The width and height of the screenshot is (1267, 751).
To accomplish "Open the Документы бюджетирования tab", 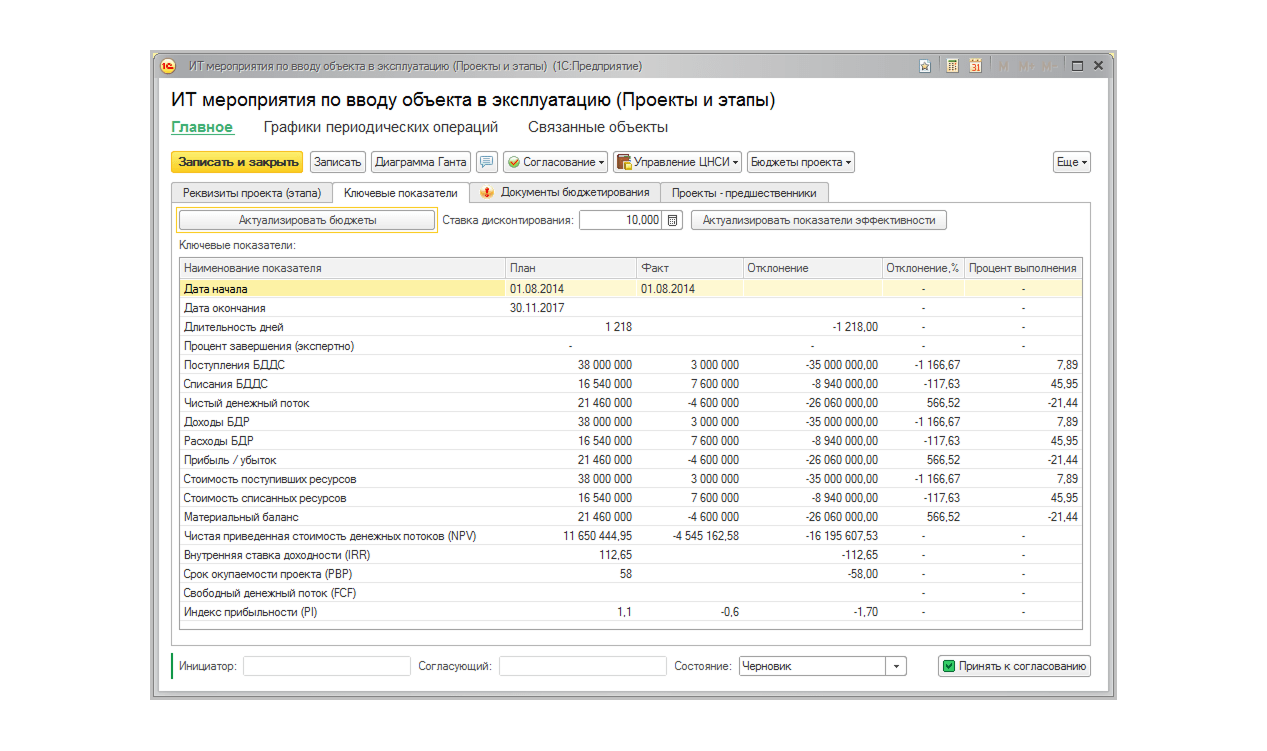I will (565, 193).
